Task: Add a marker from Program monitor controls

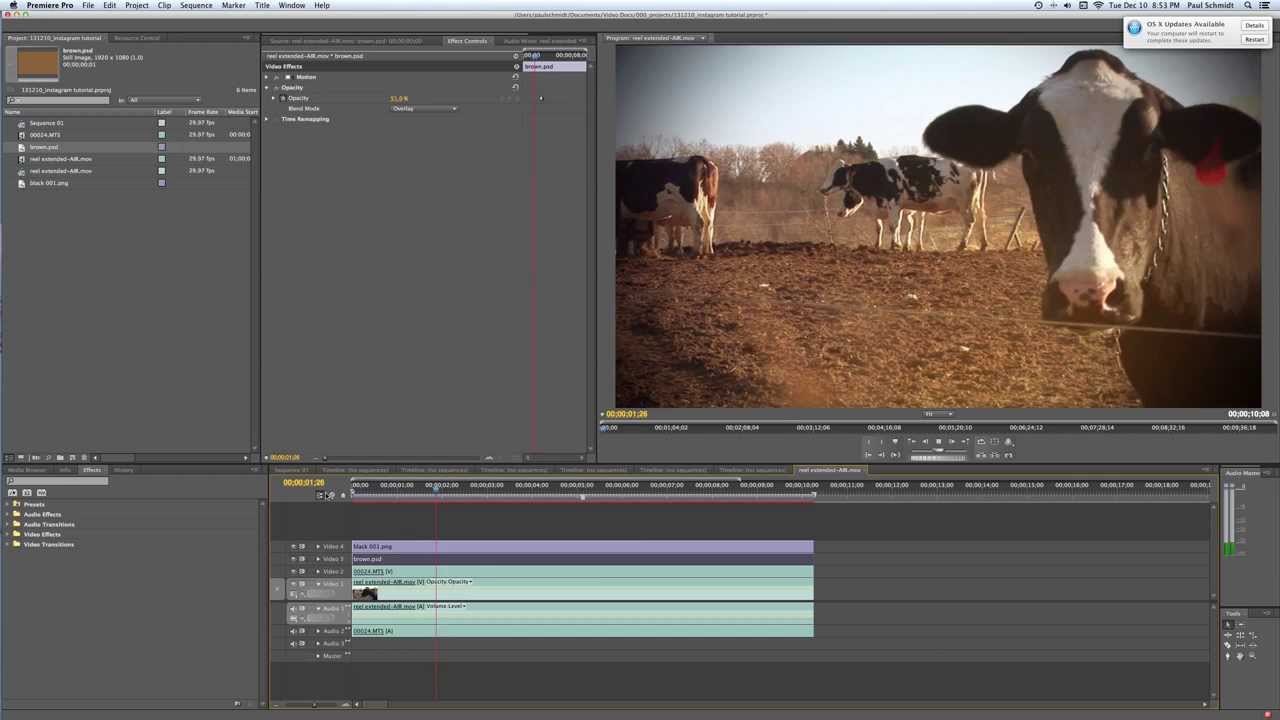Action: 895,441
